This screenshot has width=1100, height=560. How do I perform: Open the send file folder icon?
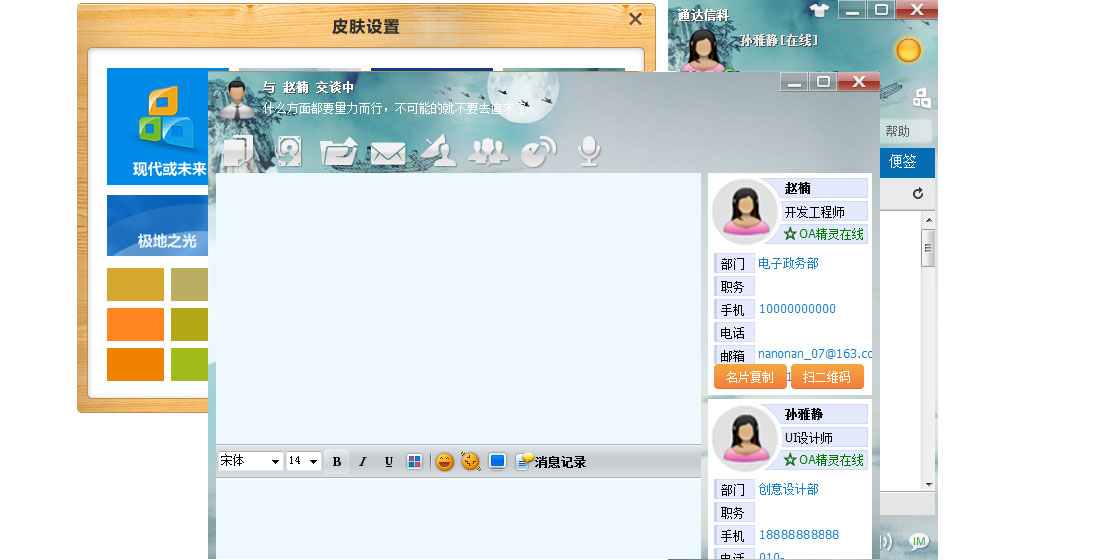pos(338,153)
